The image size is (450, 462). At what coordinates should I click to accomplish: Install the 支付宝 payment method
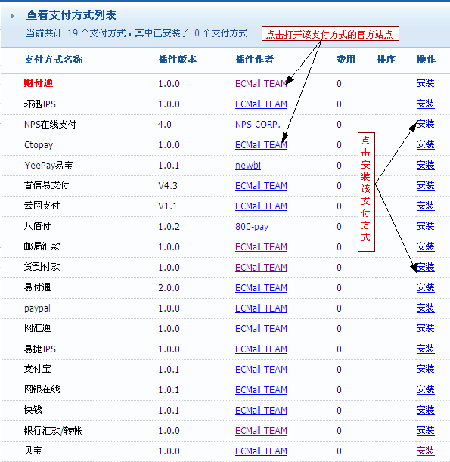click(425, 369)
